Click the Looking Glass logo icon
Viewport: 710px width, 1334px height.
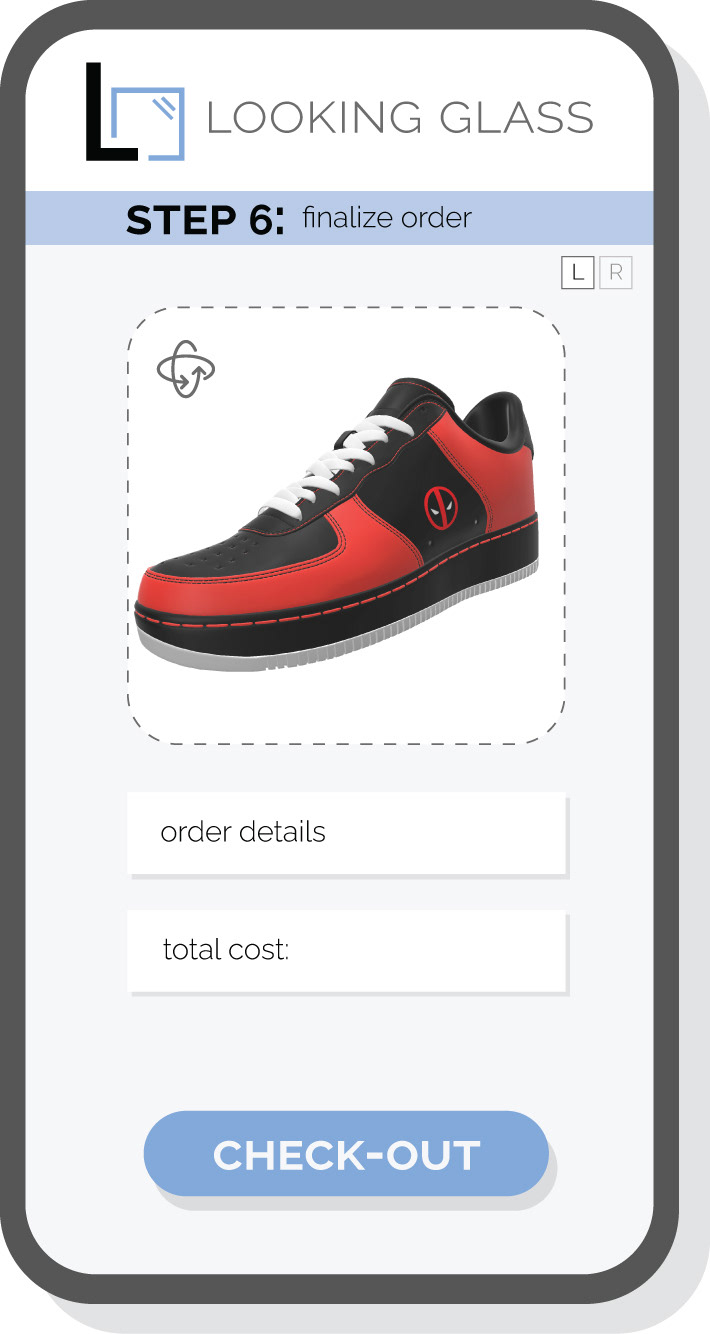(x=135, y=112)
